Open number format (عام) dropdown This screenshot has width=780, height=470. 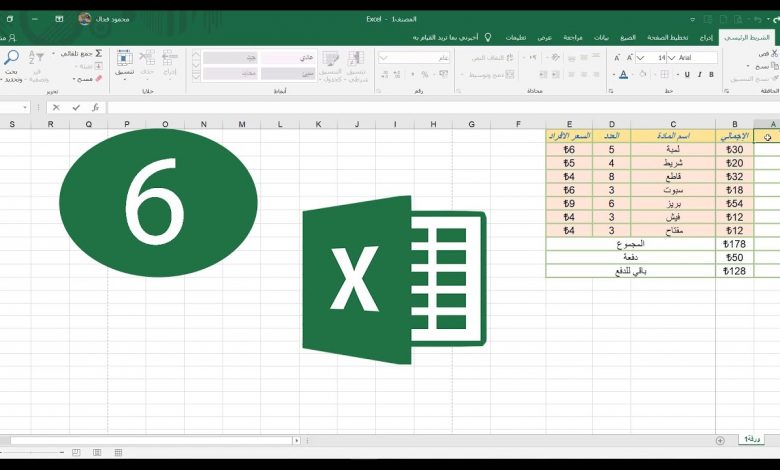[383, 58]
